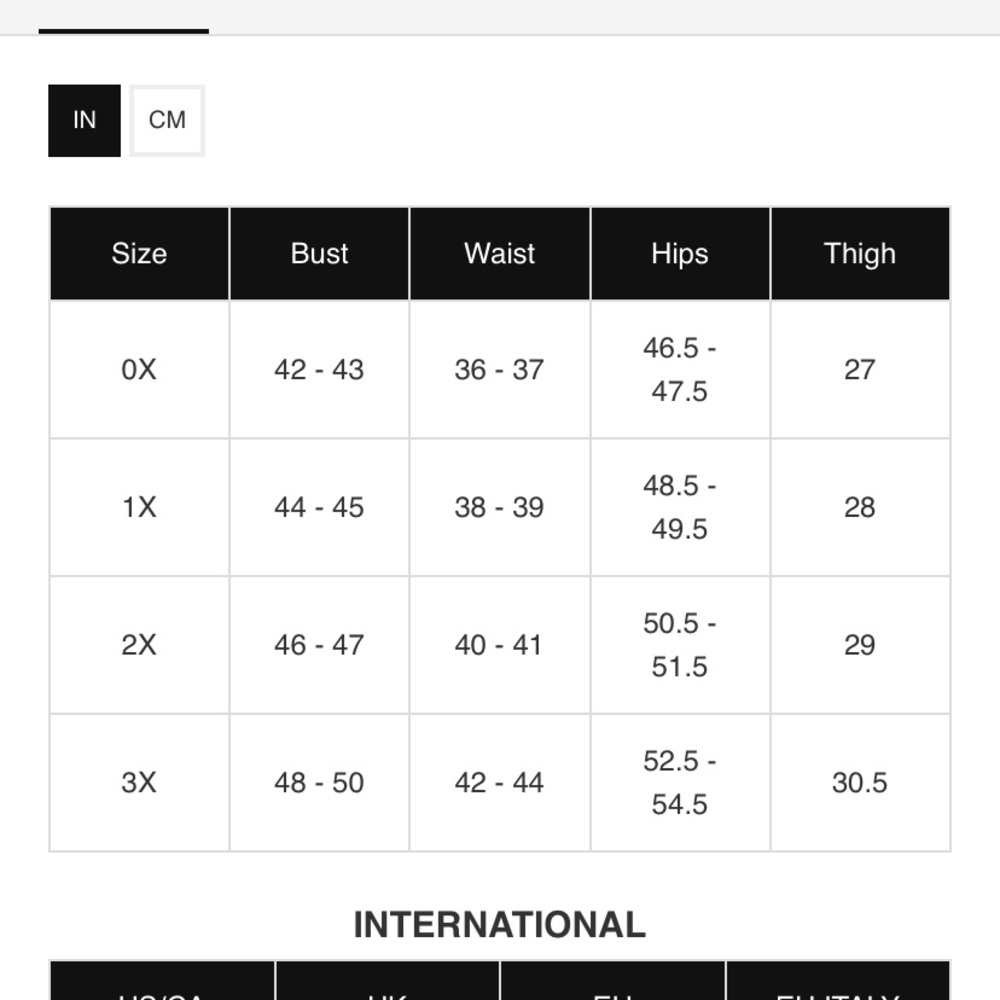Click the 30.5 thigh value
This screenshot has height=1000, width=1000.
860,783
